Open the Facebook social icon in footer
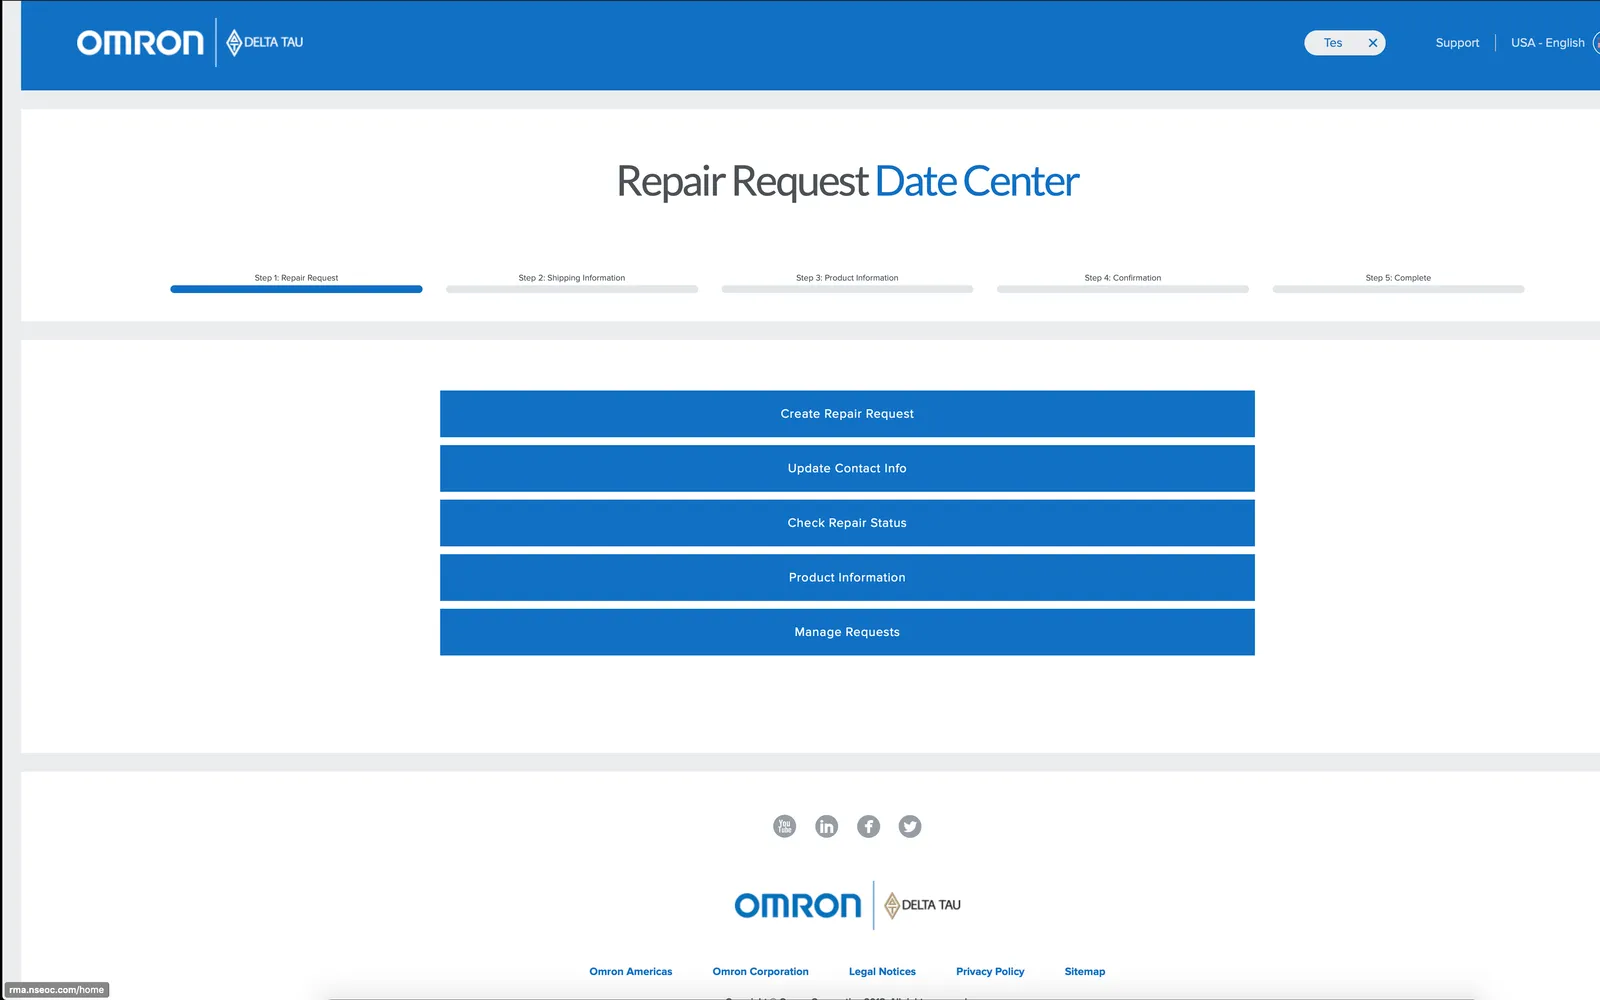The image size is (1600, 1000). [868, 826]
